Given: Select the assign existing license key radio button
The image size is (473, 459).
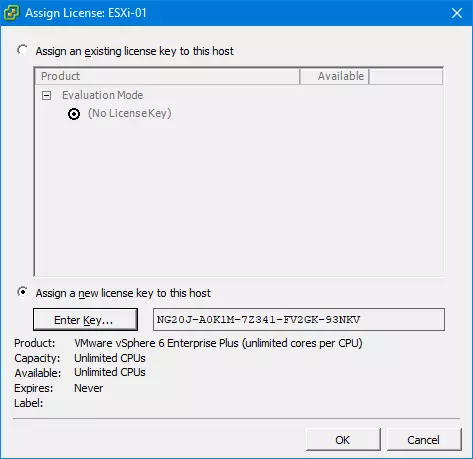Looking at the screenshot, I should (23, 50).
